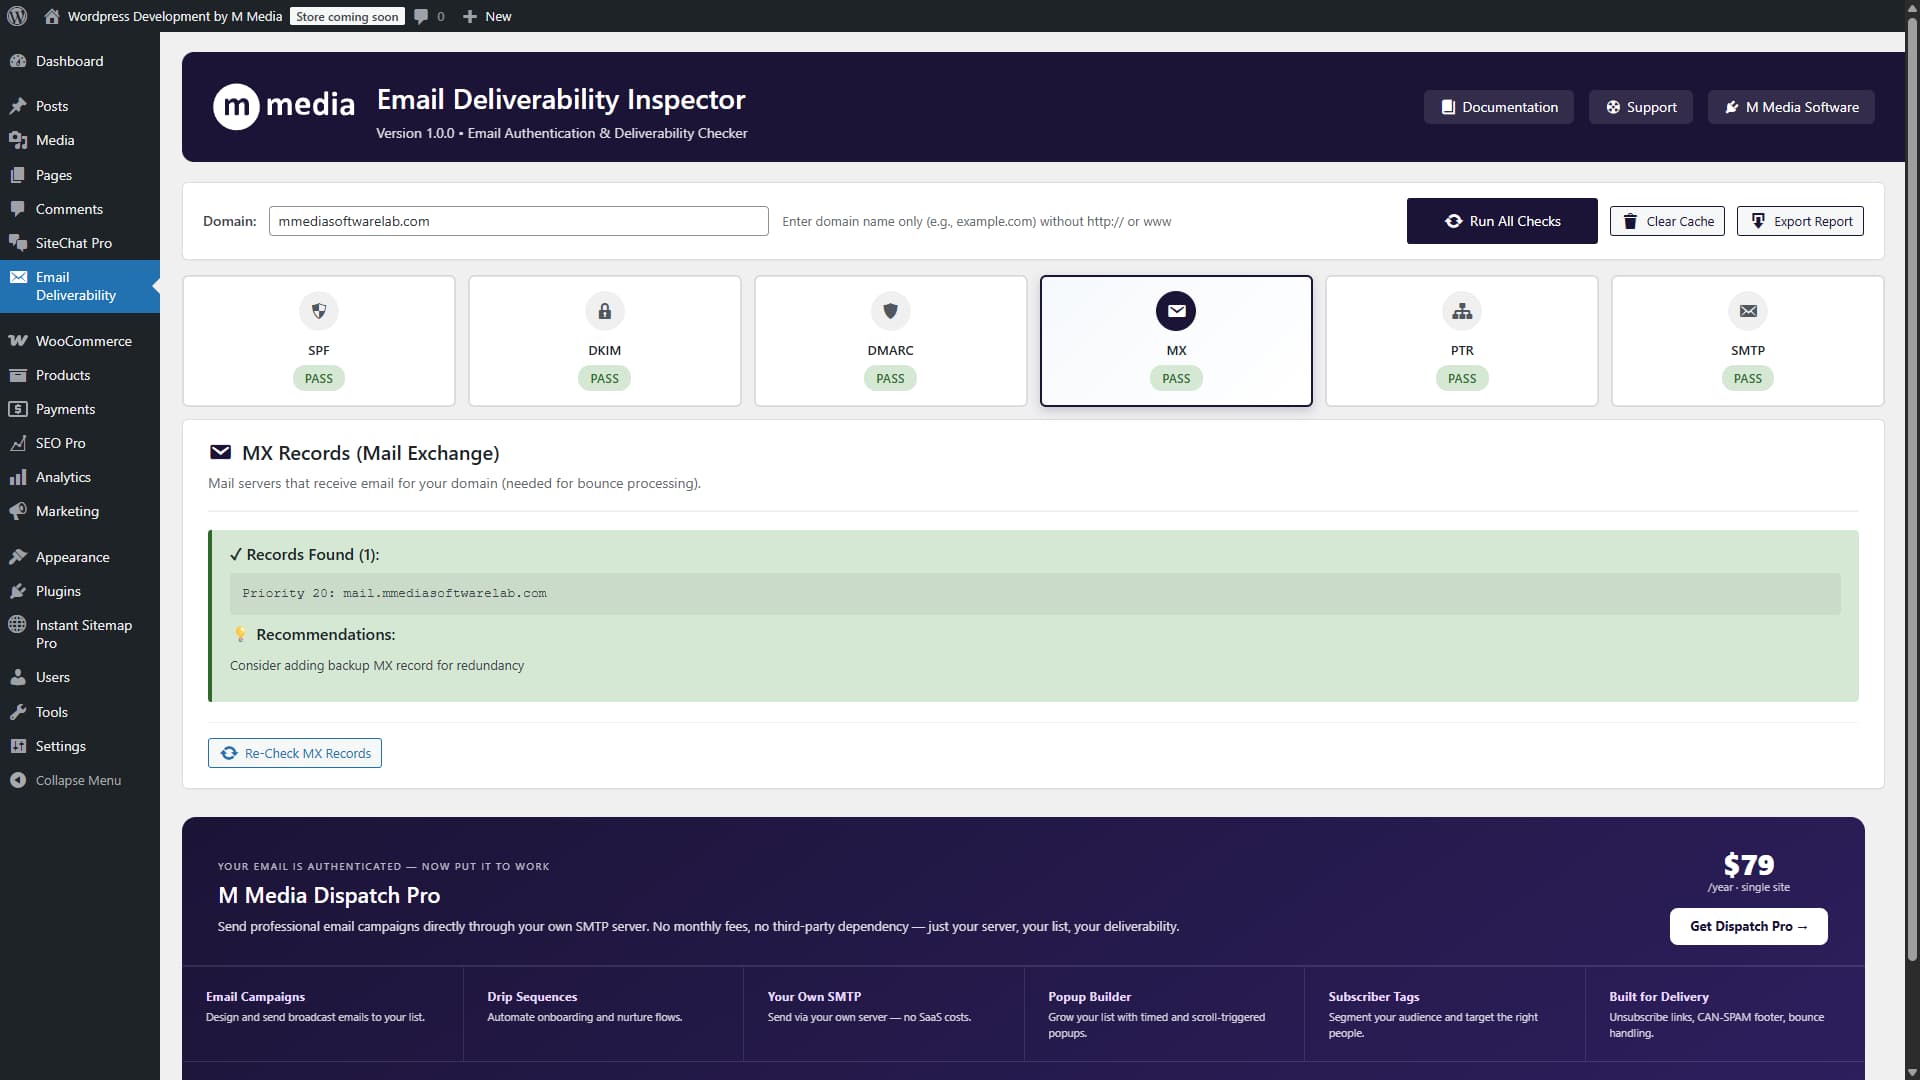
Task: Click the Domain input field
Action: point(518,221)
